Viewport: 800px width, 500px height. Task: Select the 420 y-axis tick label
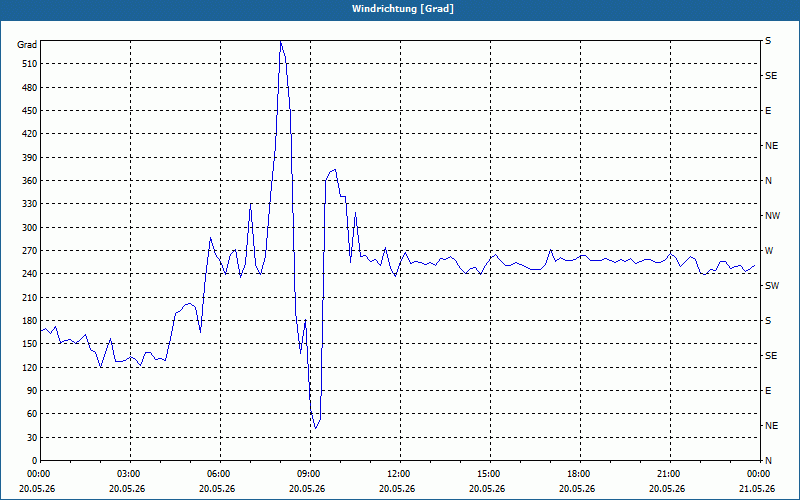click(30, 134)
